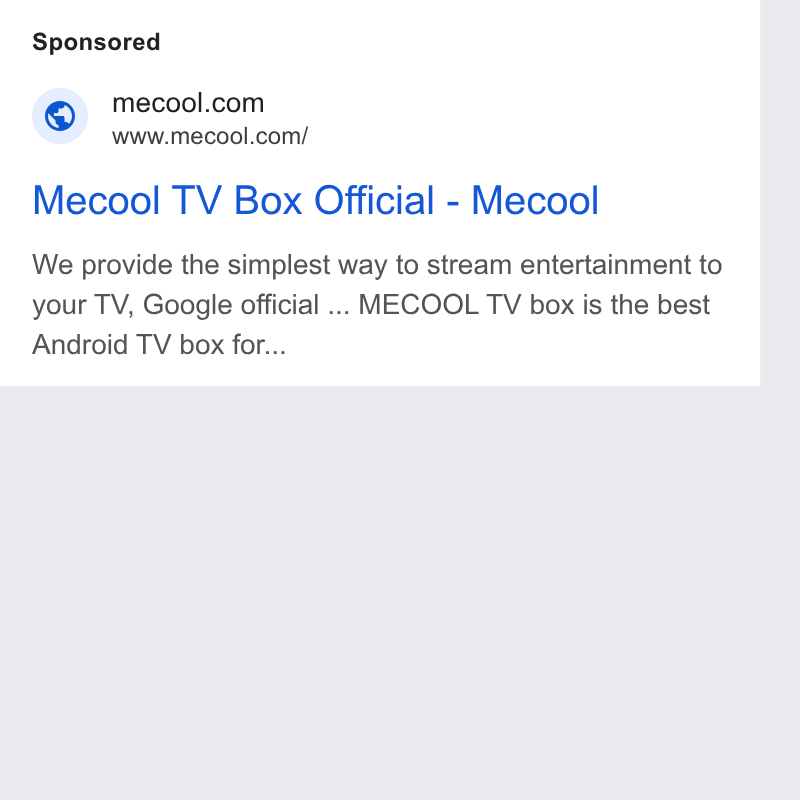Click the gray strip right of ad card
The width and height of the screenshot is (800, 800).
click(x=780, y=194)
